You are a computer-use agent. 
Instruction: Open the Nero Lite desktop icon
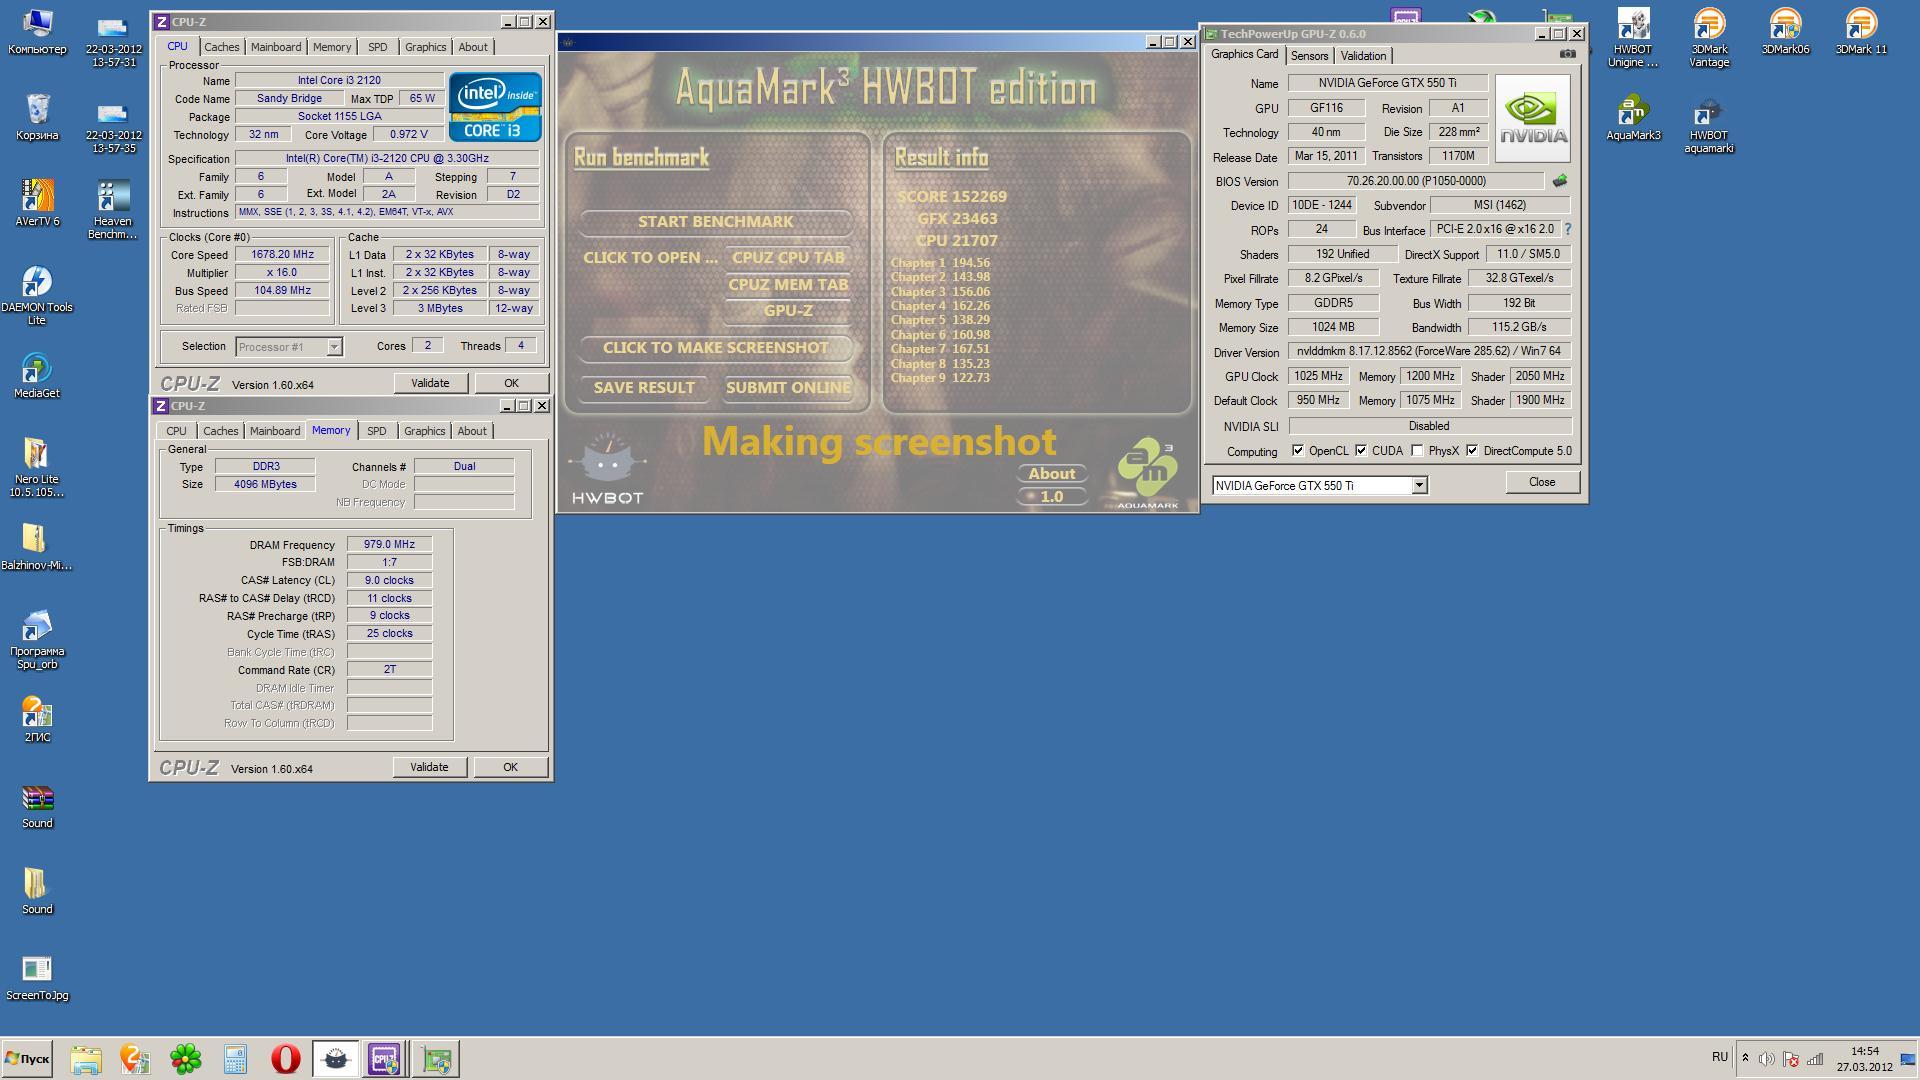(x=37, y=468)
